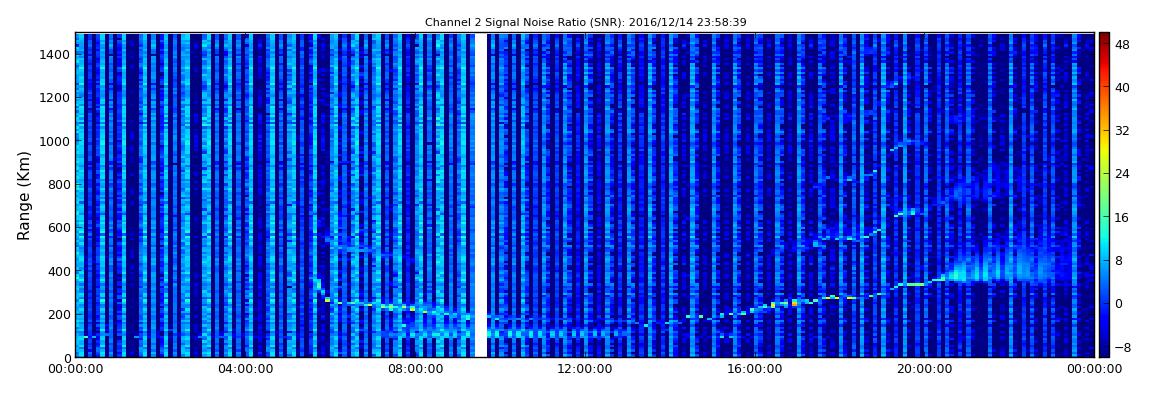This screenshot has height=407, width=1150.
Task: Click the 08:00:00 time tick label
Action: click(x=414, y=369)
